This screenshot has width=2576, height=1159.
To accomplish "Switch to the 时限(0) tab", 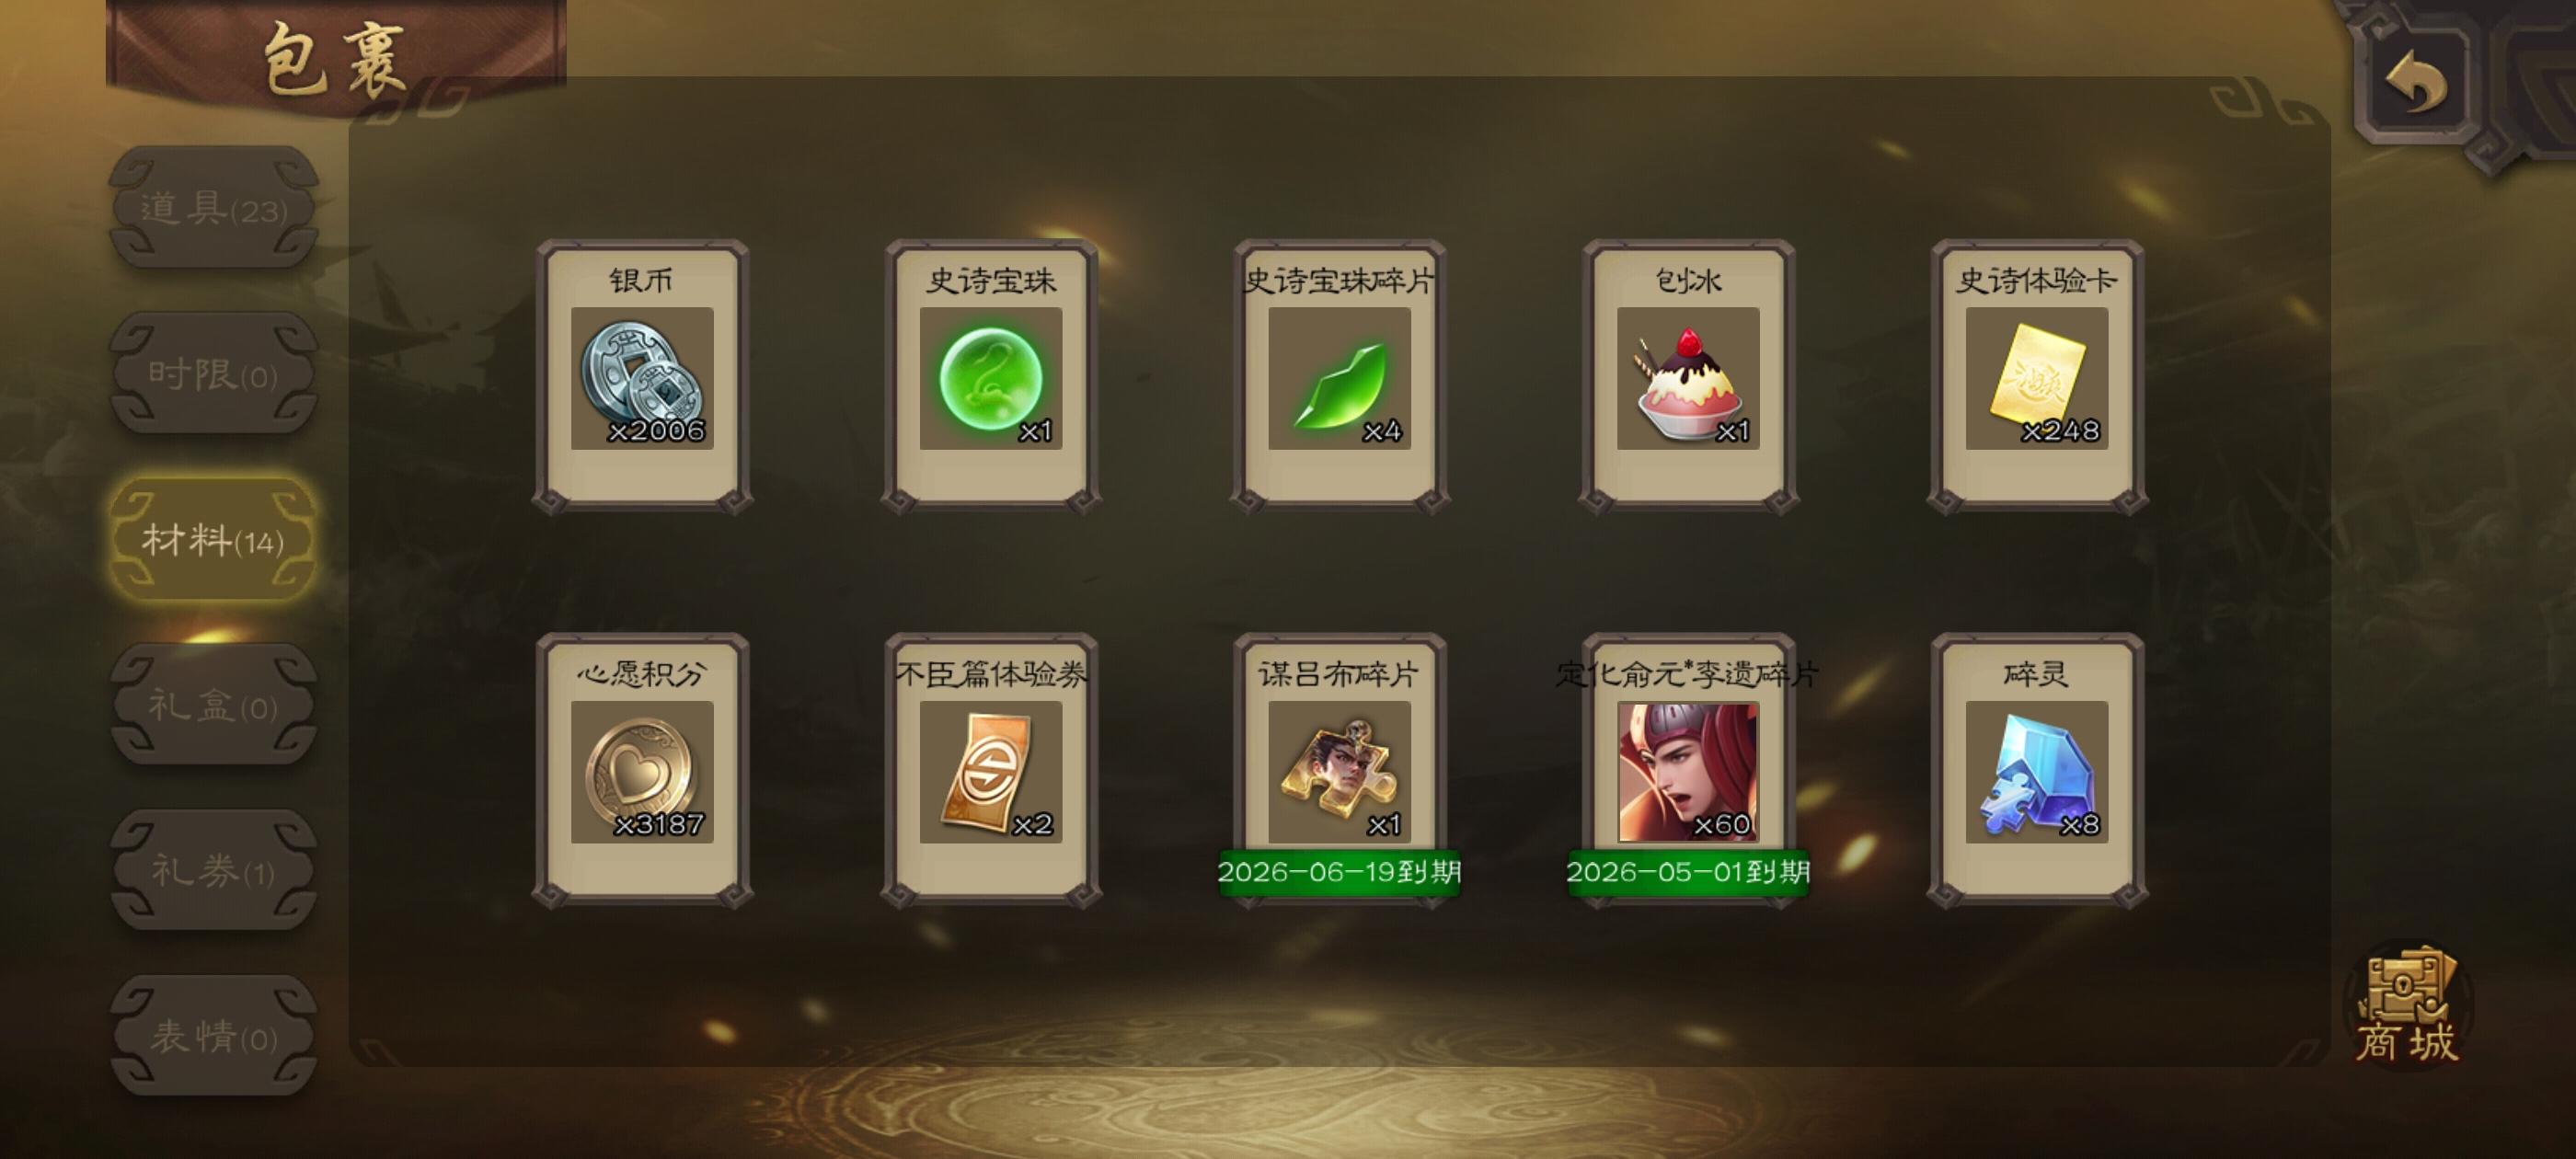I will coord(213,374).
